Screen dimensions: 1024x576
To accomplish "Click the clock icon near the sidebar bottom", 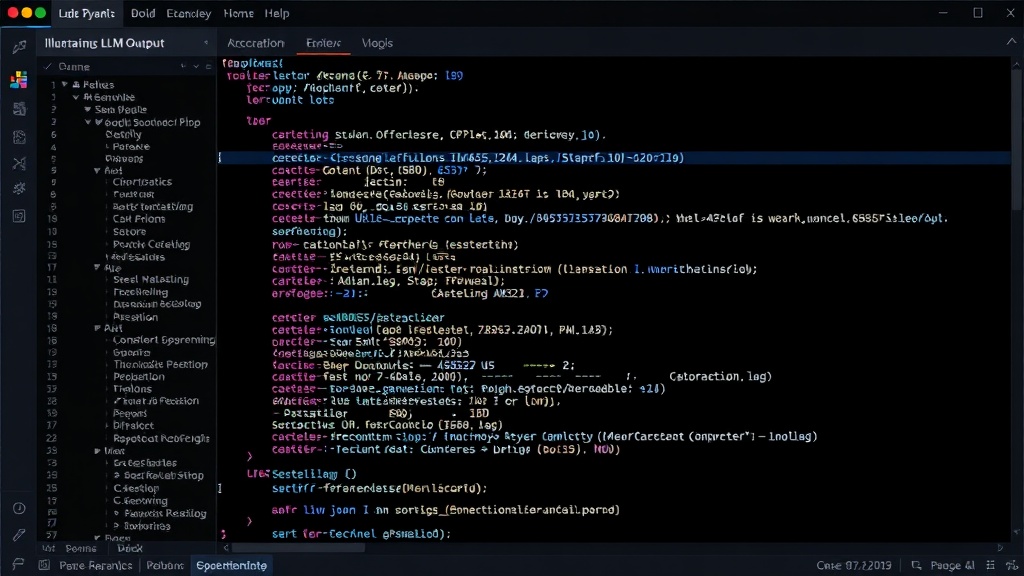I will (x=19, y=508).
